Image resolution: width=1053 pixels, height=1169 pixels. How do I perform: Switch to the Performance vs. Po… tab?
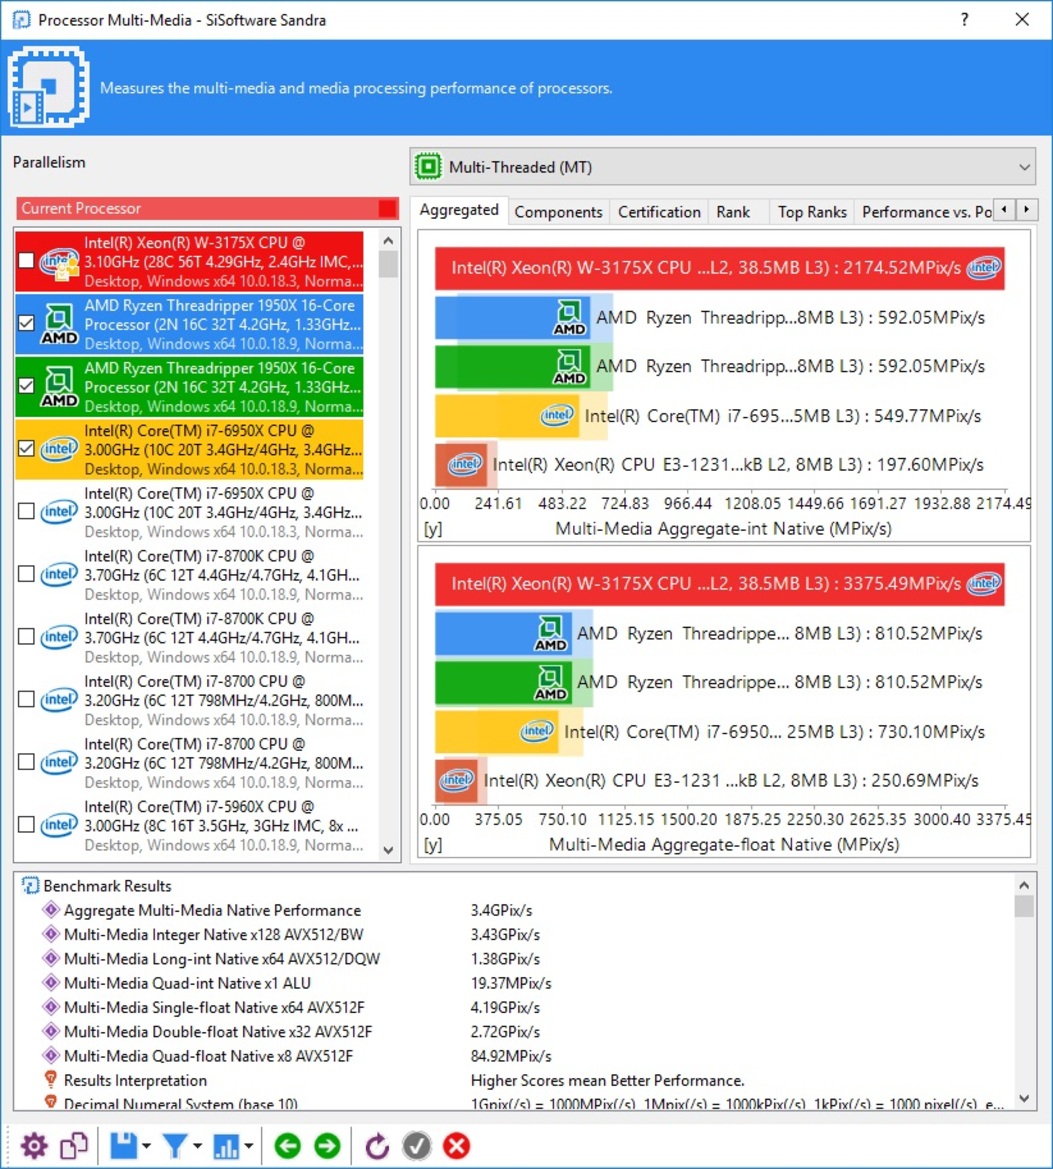(x=926, y=212)
